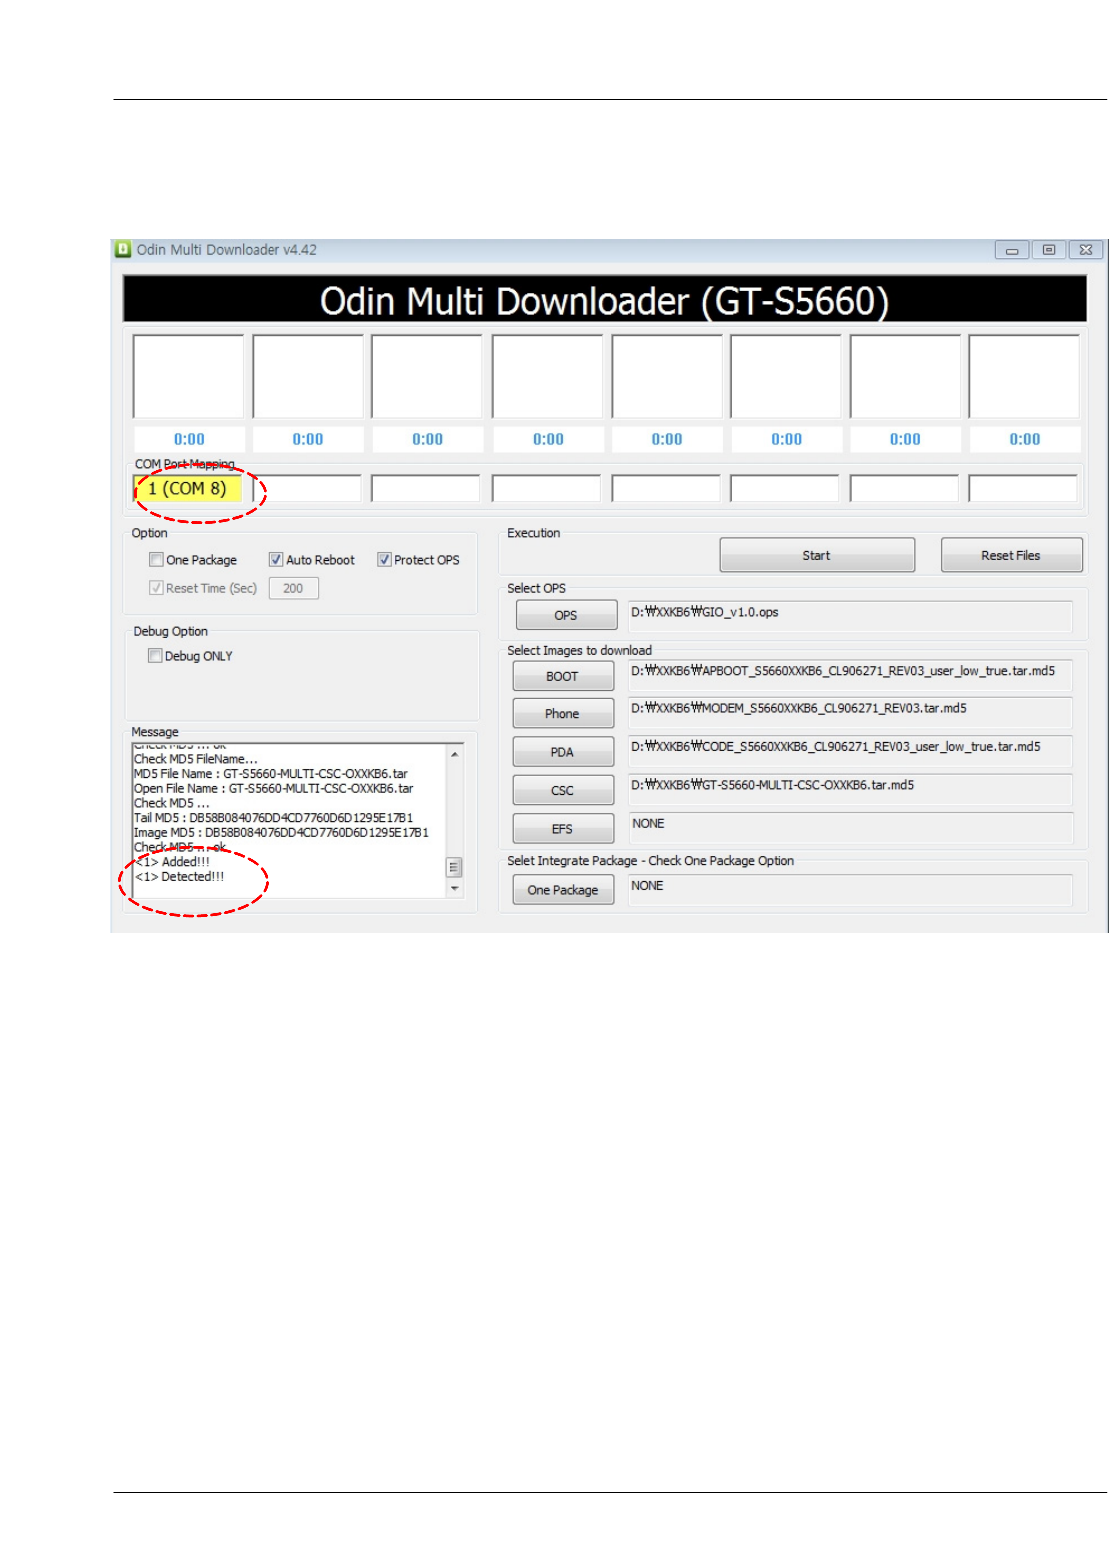Click the CSC file button
Image resolution: width=1109 pixels, height=1554 pixels.
[x=563, y=790]
